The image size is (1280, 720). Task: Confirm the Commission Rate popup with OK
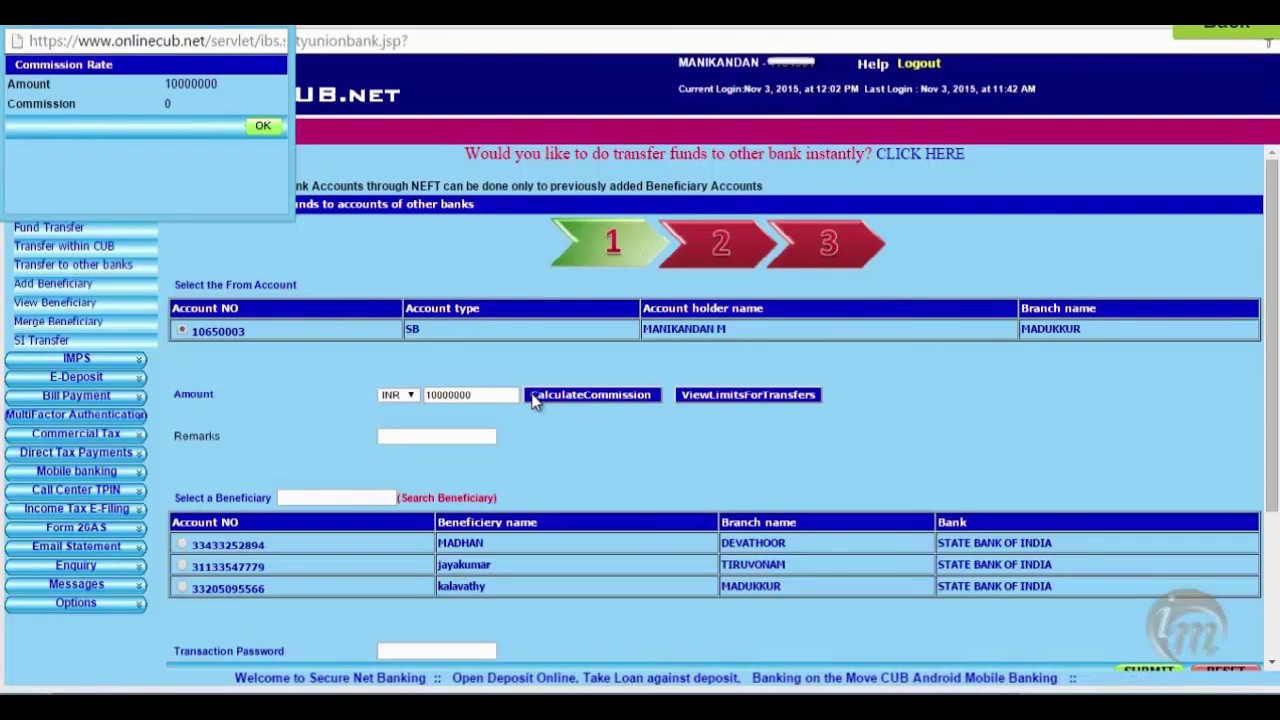tap(263, 126)
